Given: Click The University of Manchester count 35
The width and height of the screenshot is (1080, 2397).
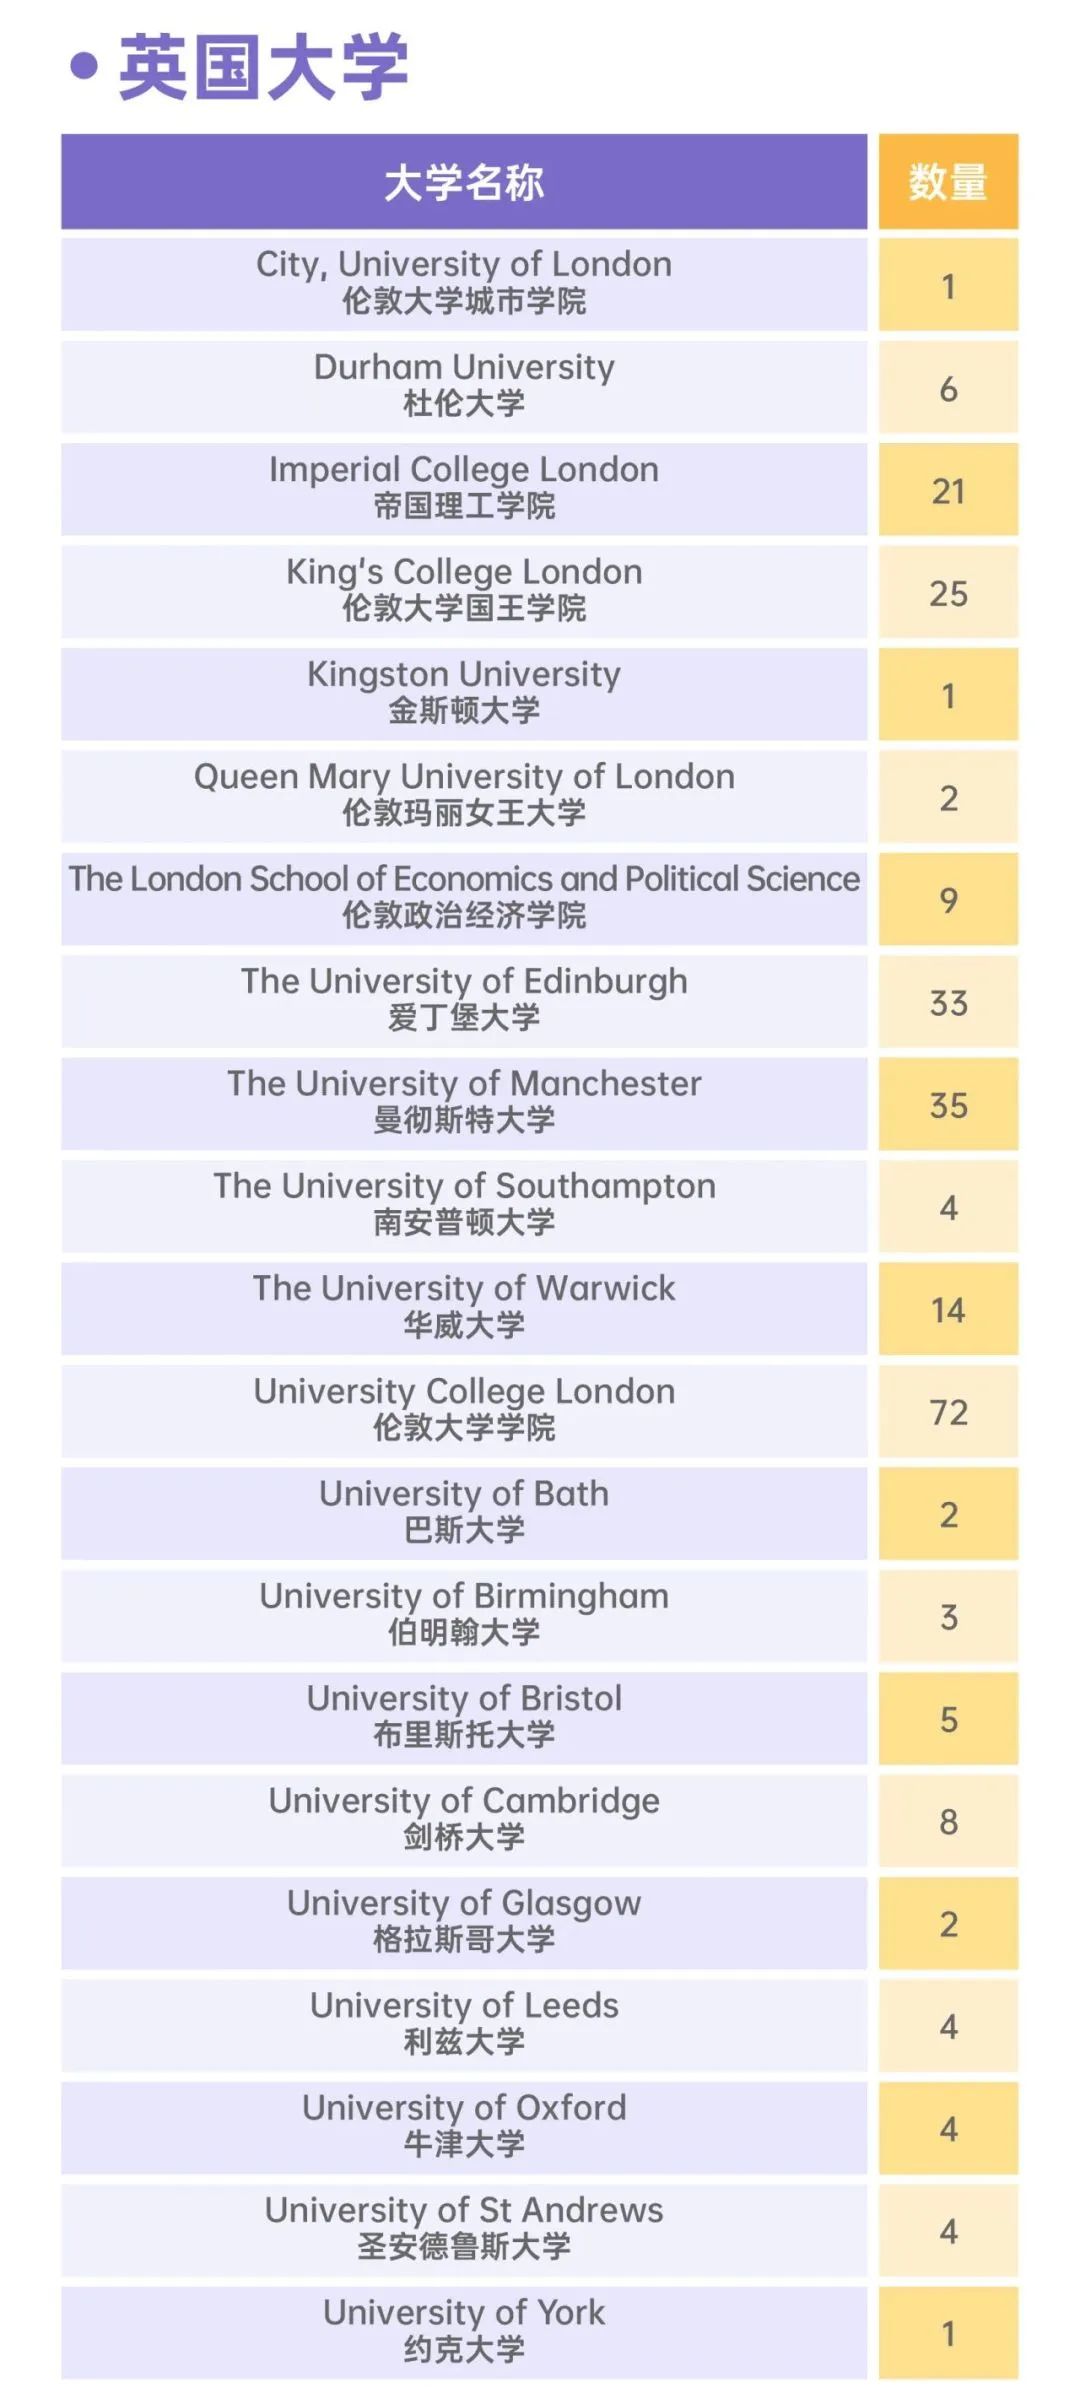Looking at the screenshot, I should coord(948,1104).
